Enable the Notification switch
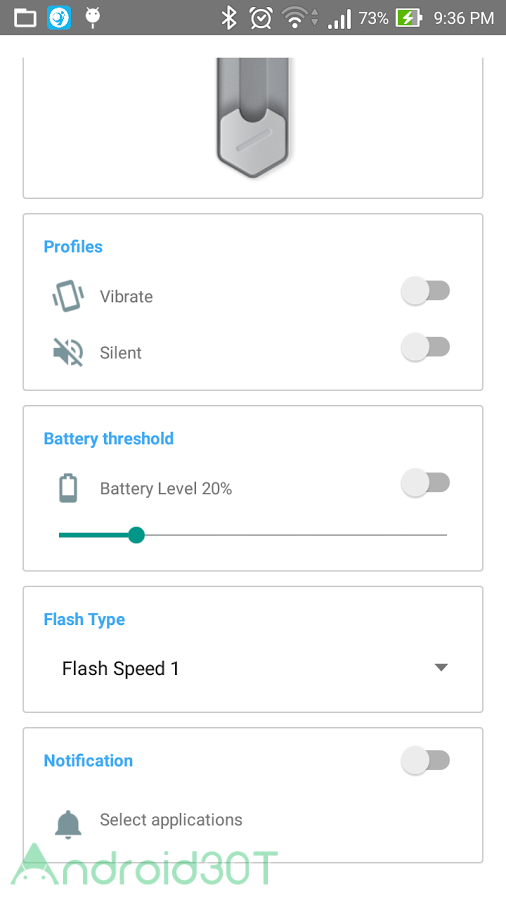The width and height of the screenshot is (506, 900). [x=425, y=761]
